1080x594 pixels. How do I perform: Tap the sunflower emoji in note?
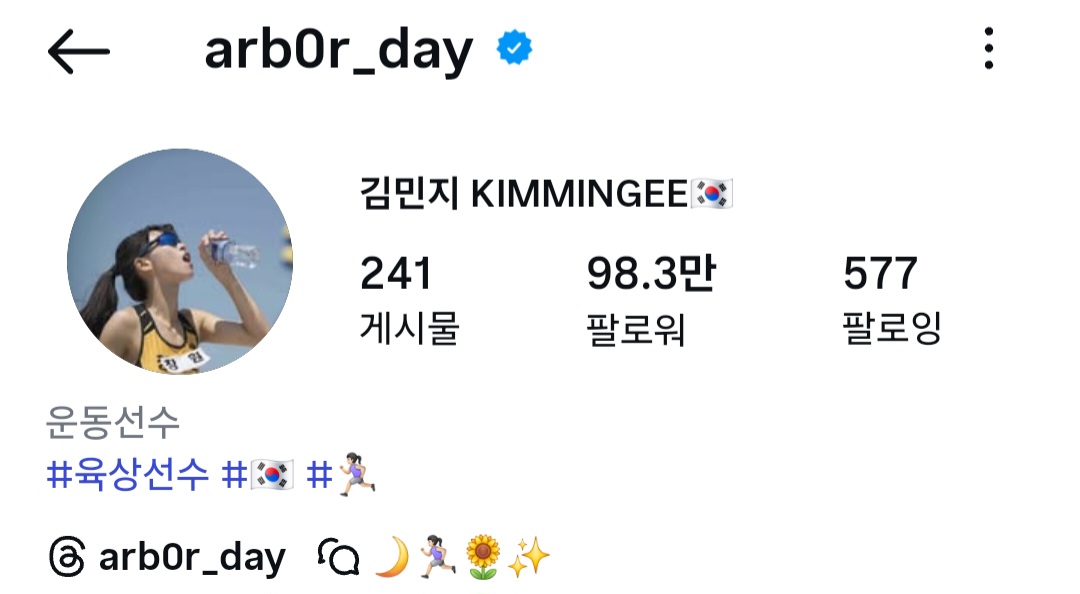click(482, 557)
